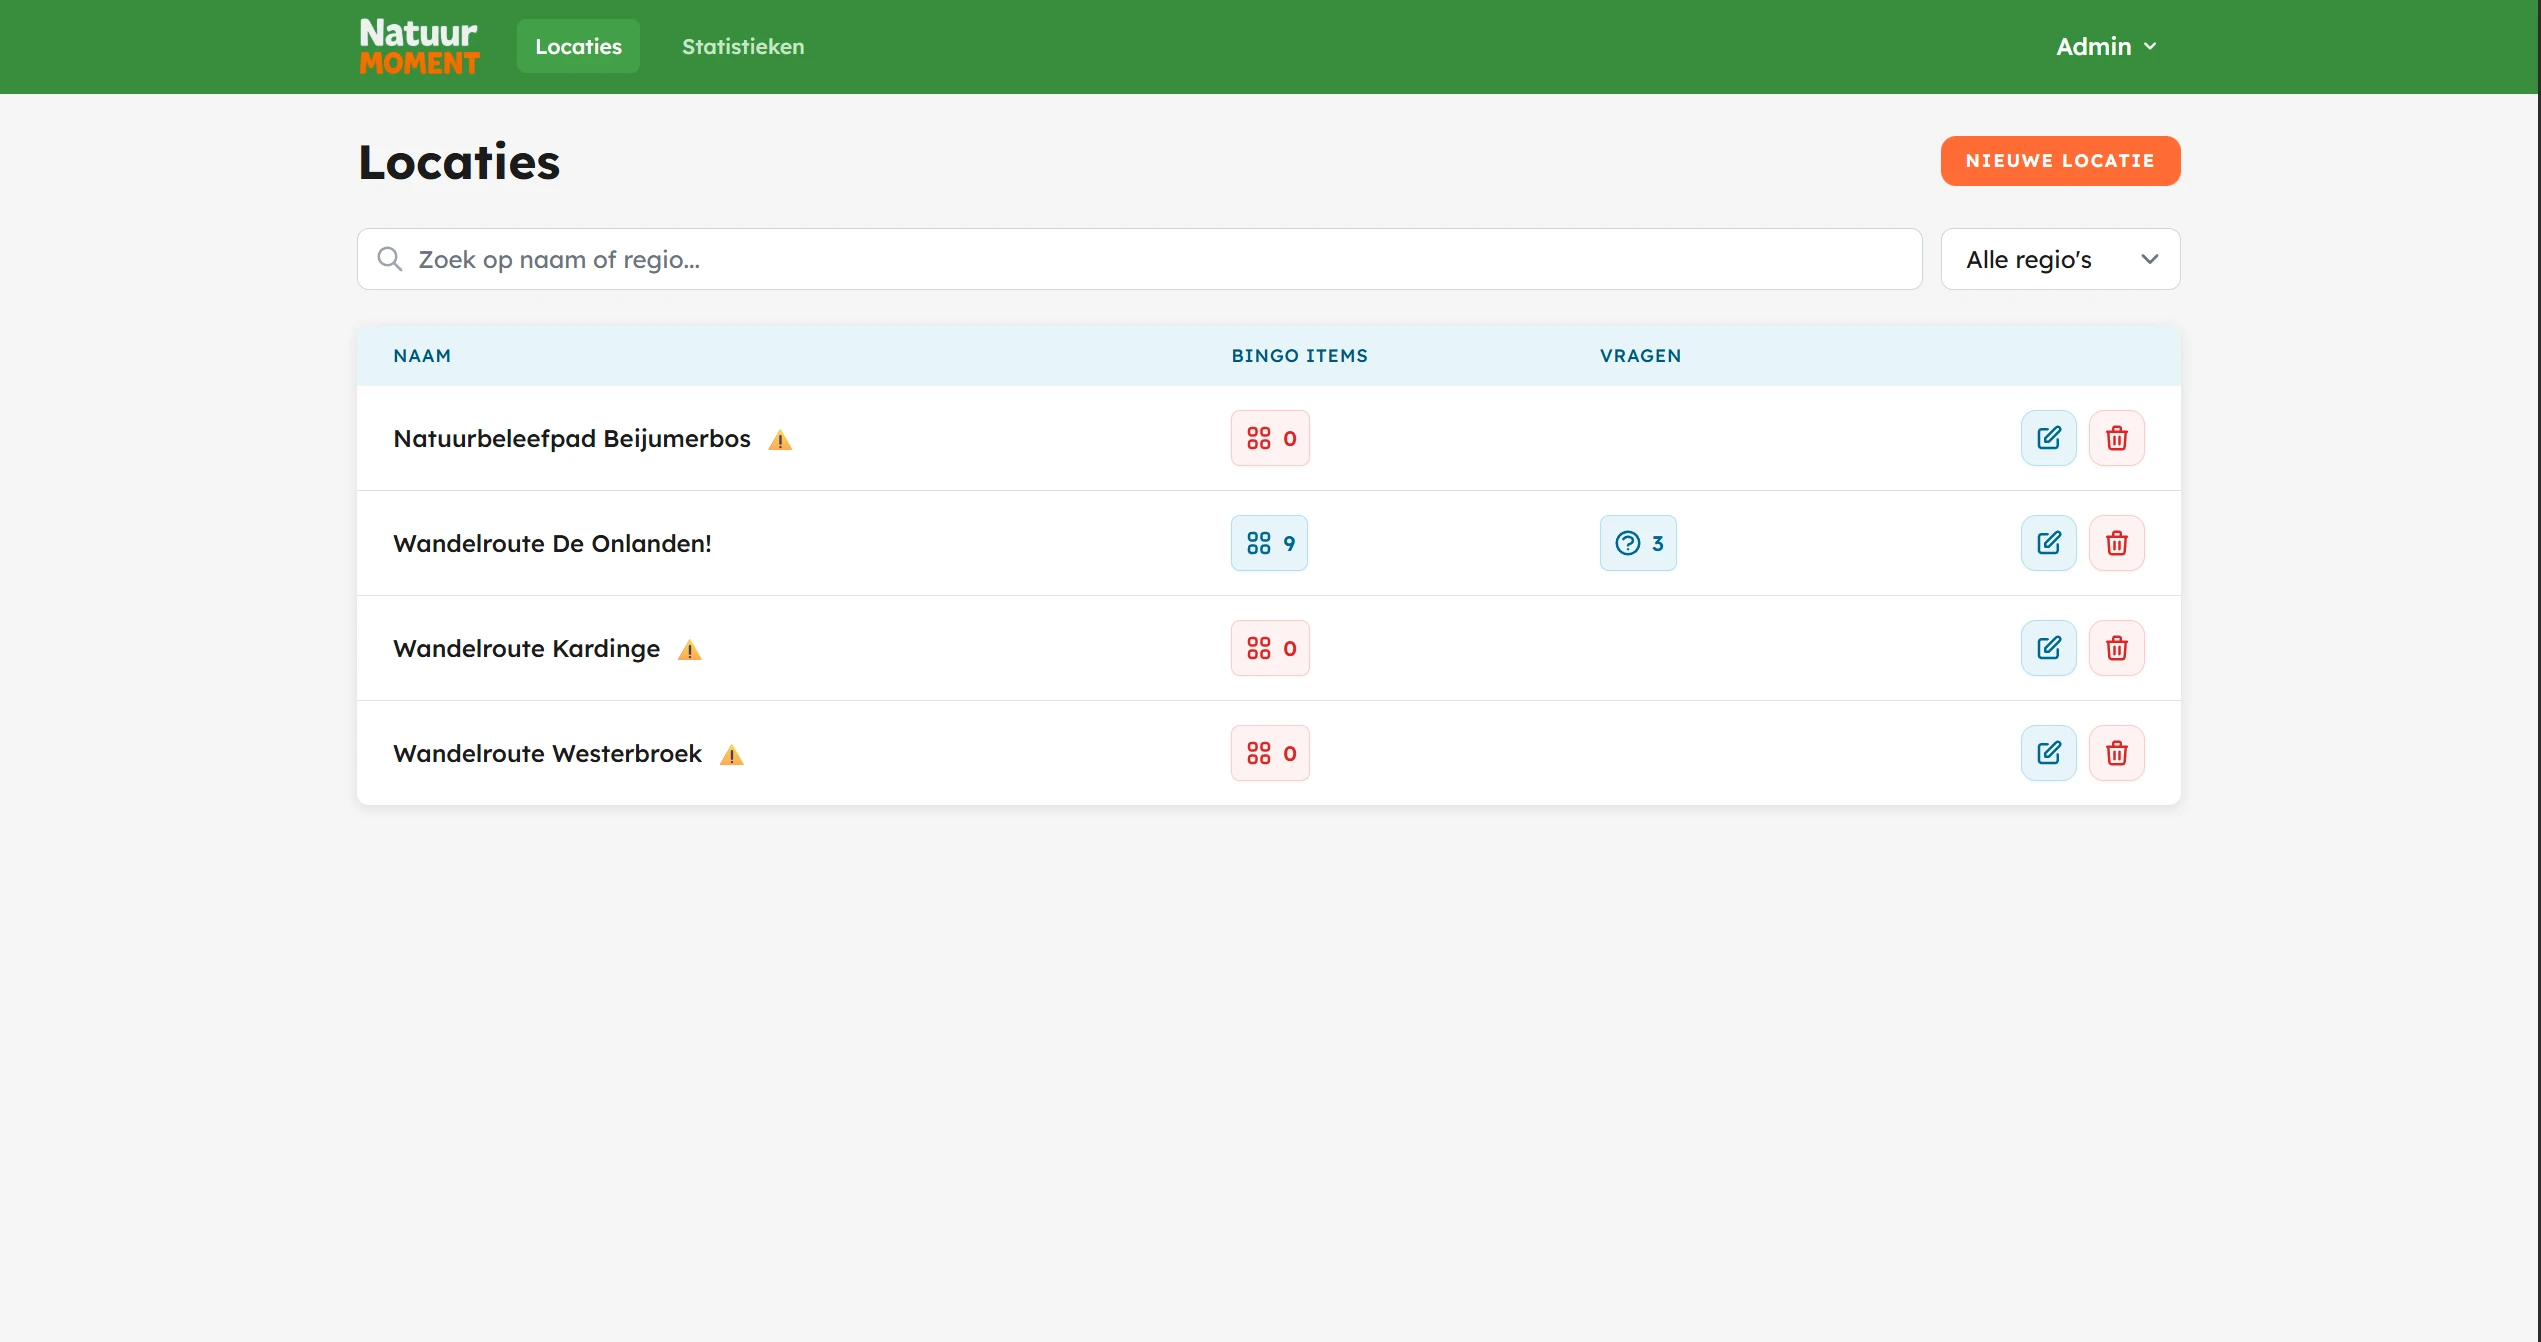Open the edit pencil icon for Wandelroute Westerbroek
The image size is (2541, 1342).
point(2048,752)
